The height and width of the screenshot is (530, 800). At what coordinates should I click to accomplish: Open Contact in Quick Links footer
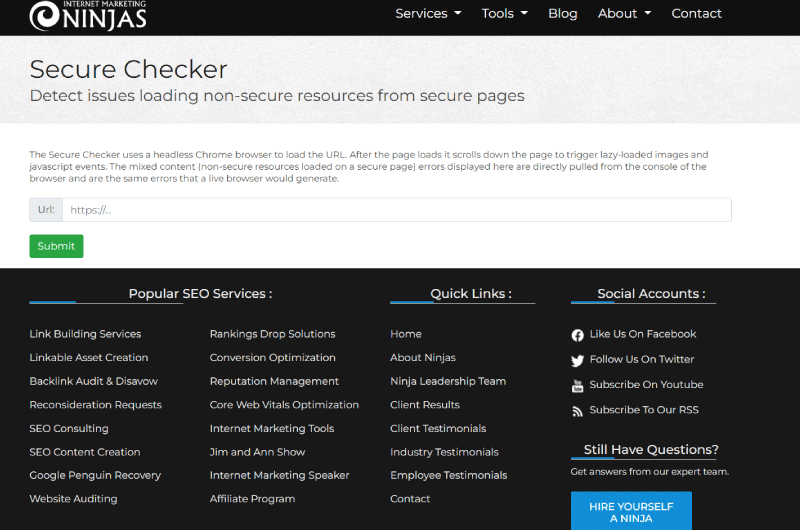pos(410,499)
